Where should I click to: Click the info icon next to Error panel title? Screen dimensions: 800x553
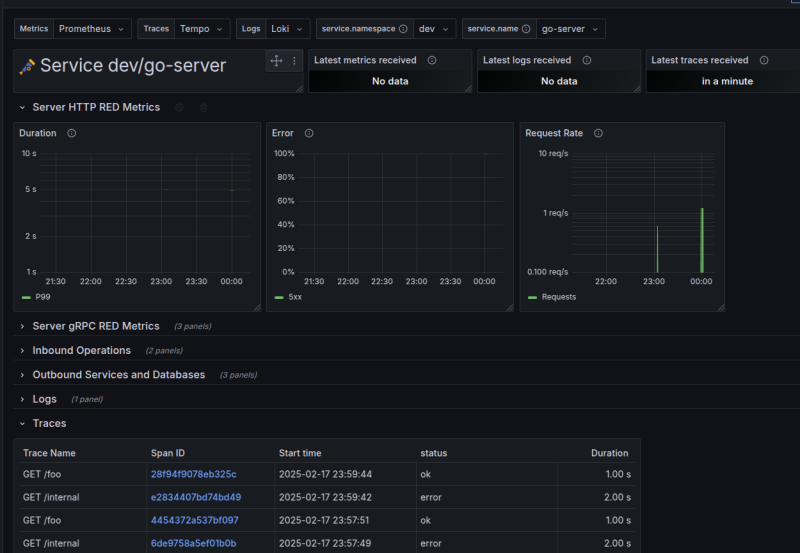pos(309,133)
